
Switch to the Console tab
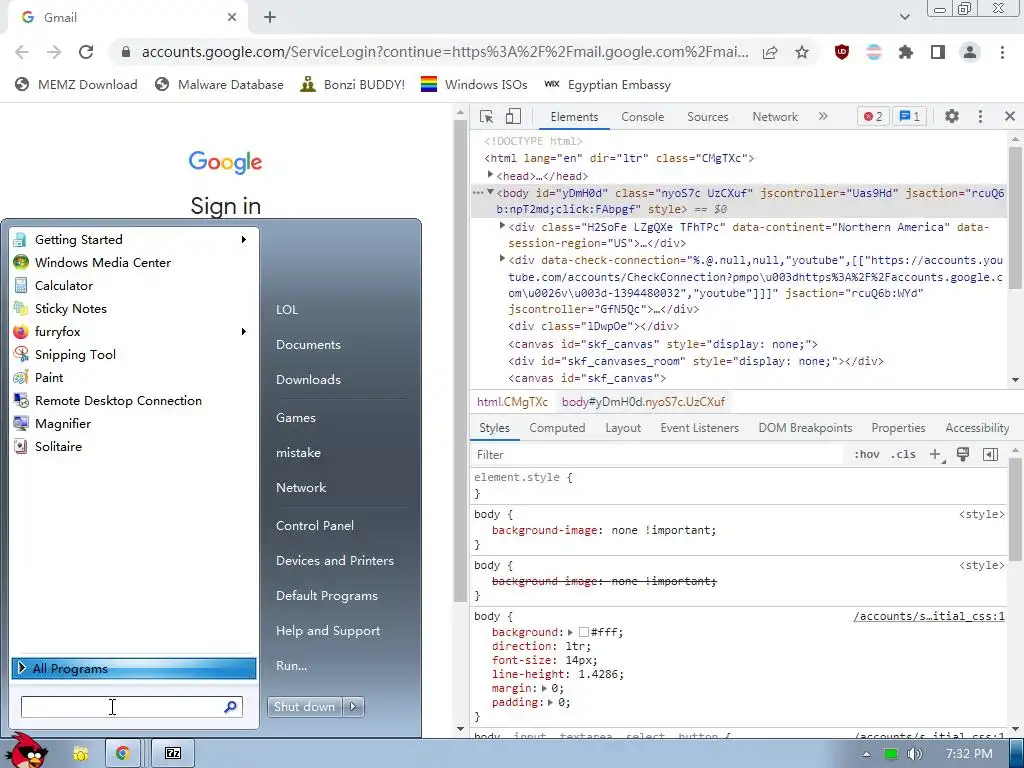[x=643, y=116]
